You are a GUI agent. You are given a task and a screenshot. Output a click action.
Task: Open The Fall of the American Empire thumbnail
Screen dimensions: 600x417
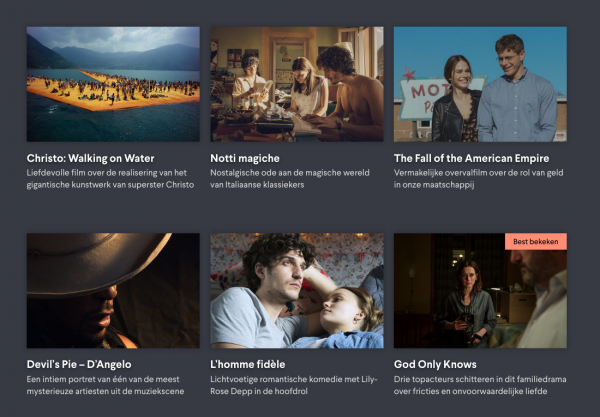480,84
